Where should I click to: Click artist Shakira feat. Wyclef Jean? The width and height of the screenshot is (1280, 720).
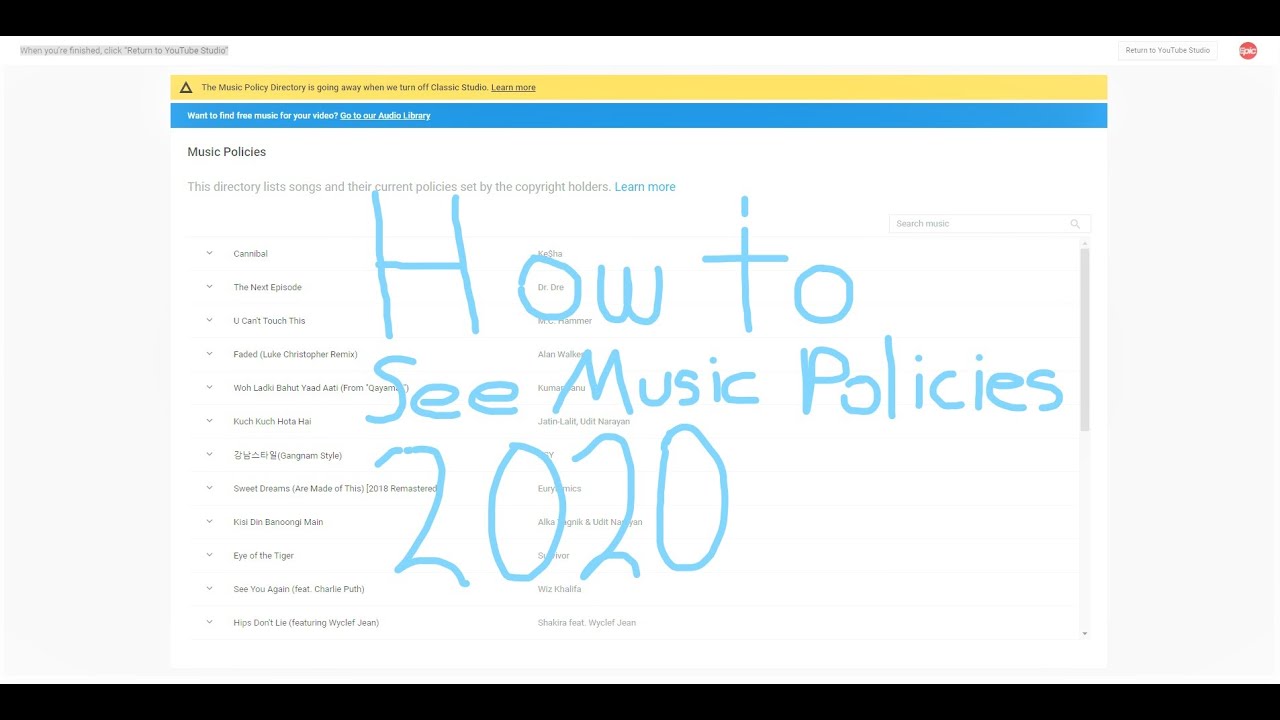587,623
